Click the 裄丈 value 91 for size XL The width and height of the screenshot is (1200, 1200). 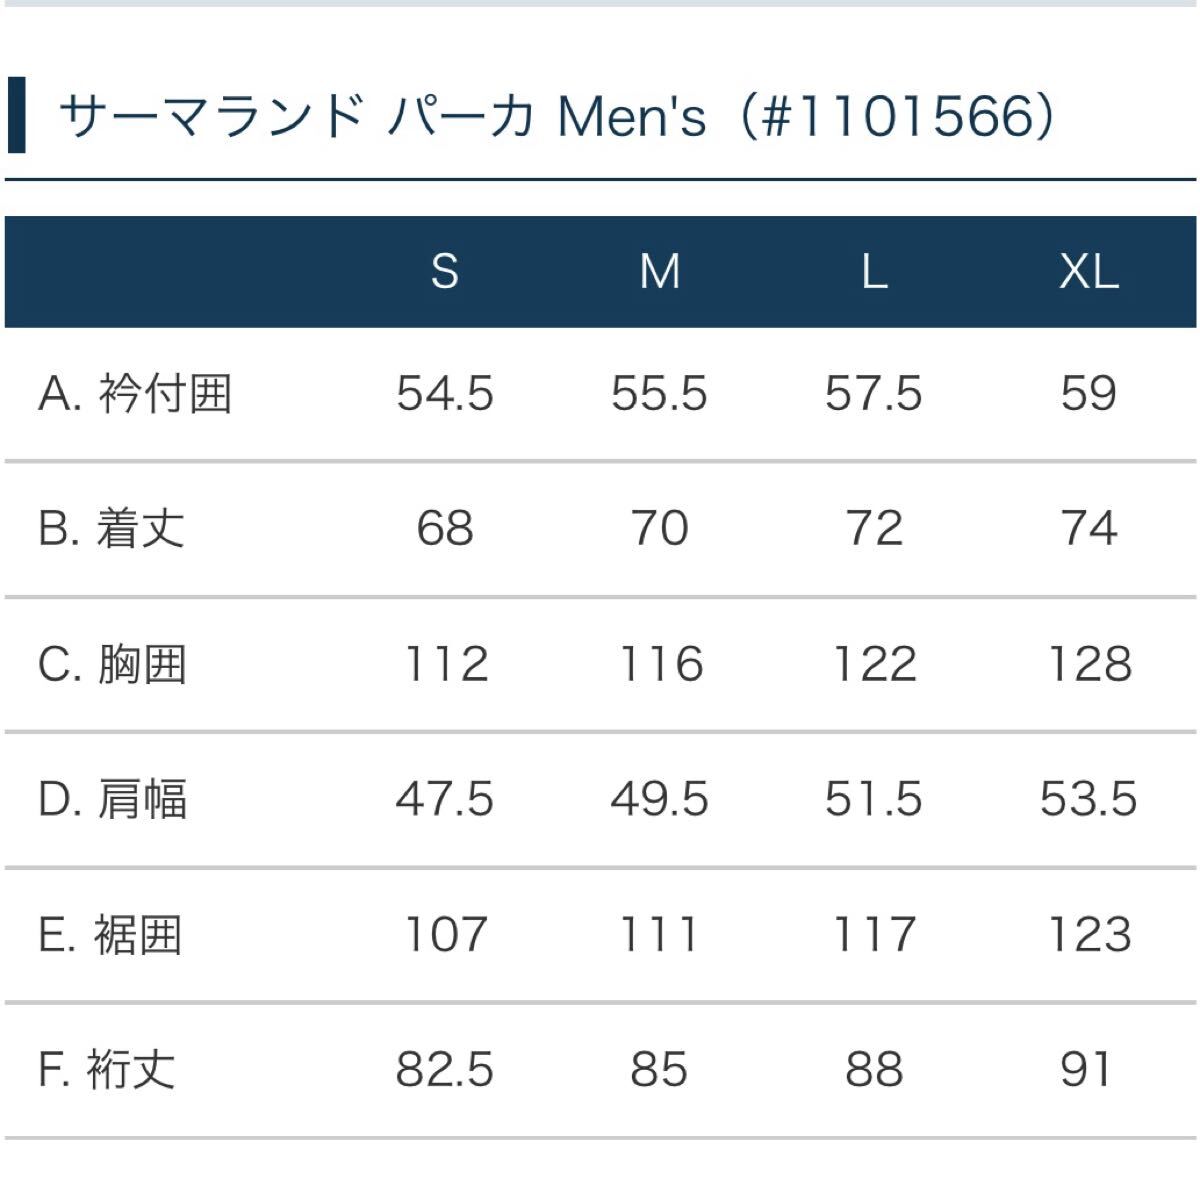[1088, 1070]
